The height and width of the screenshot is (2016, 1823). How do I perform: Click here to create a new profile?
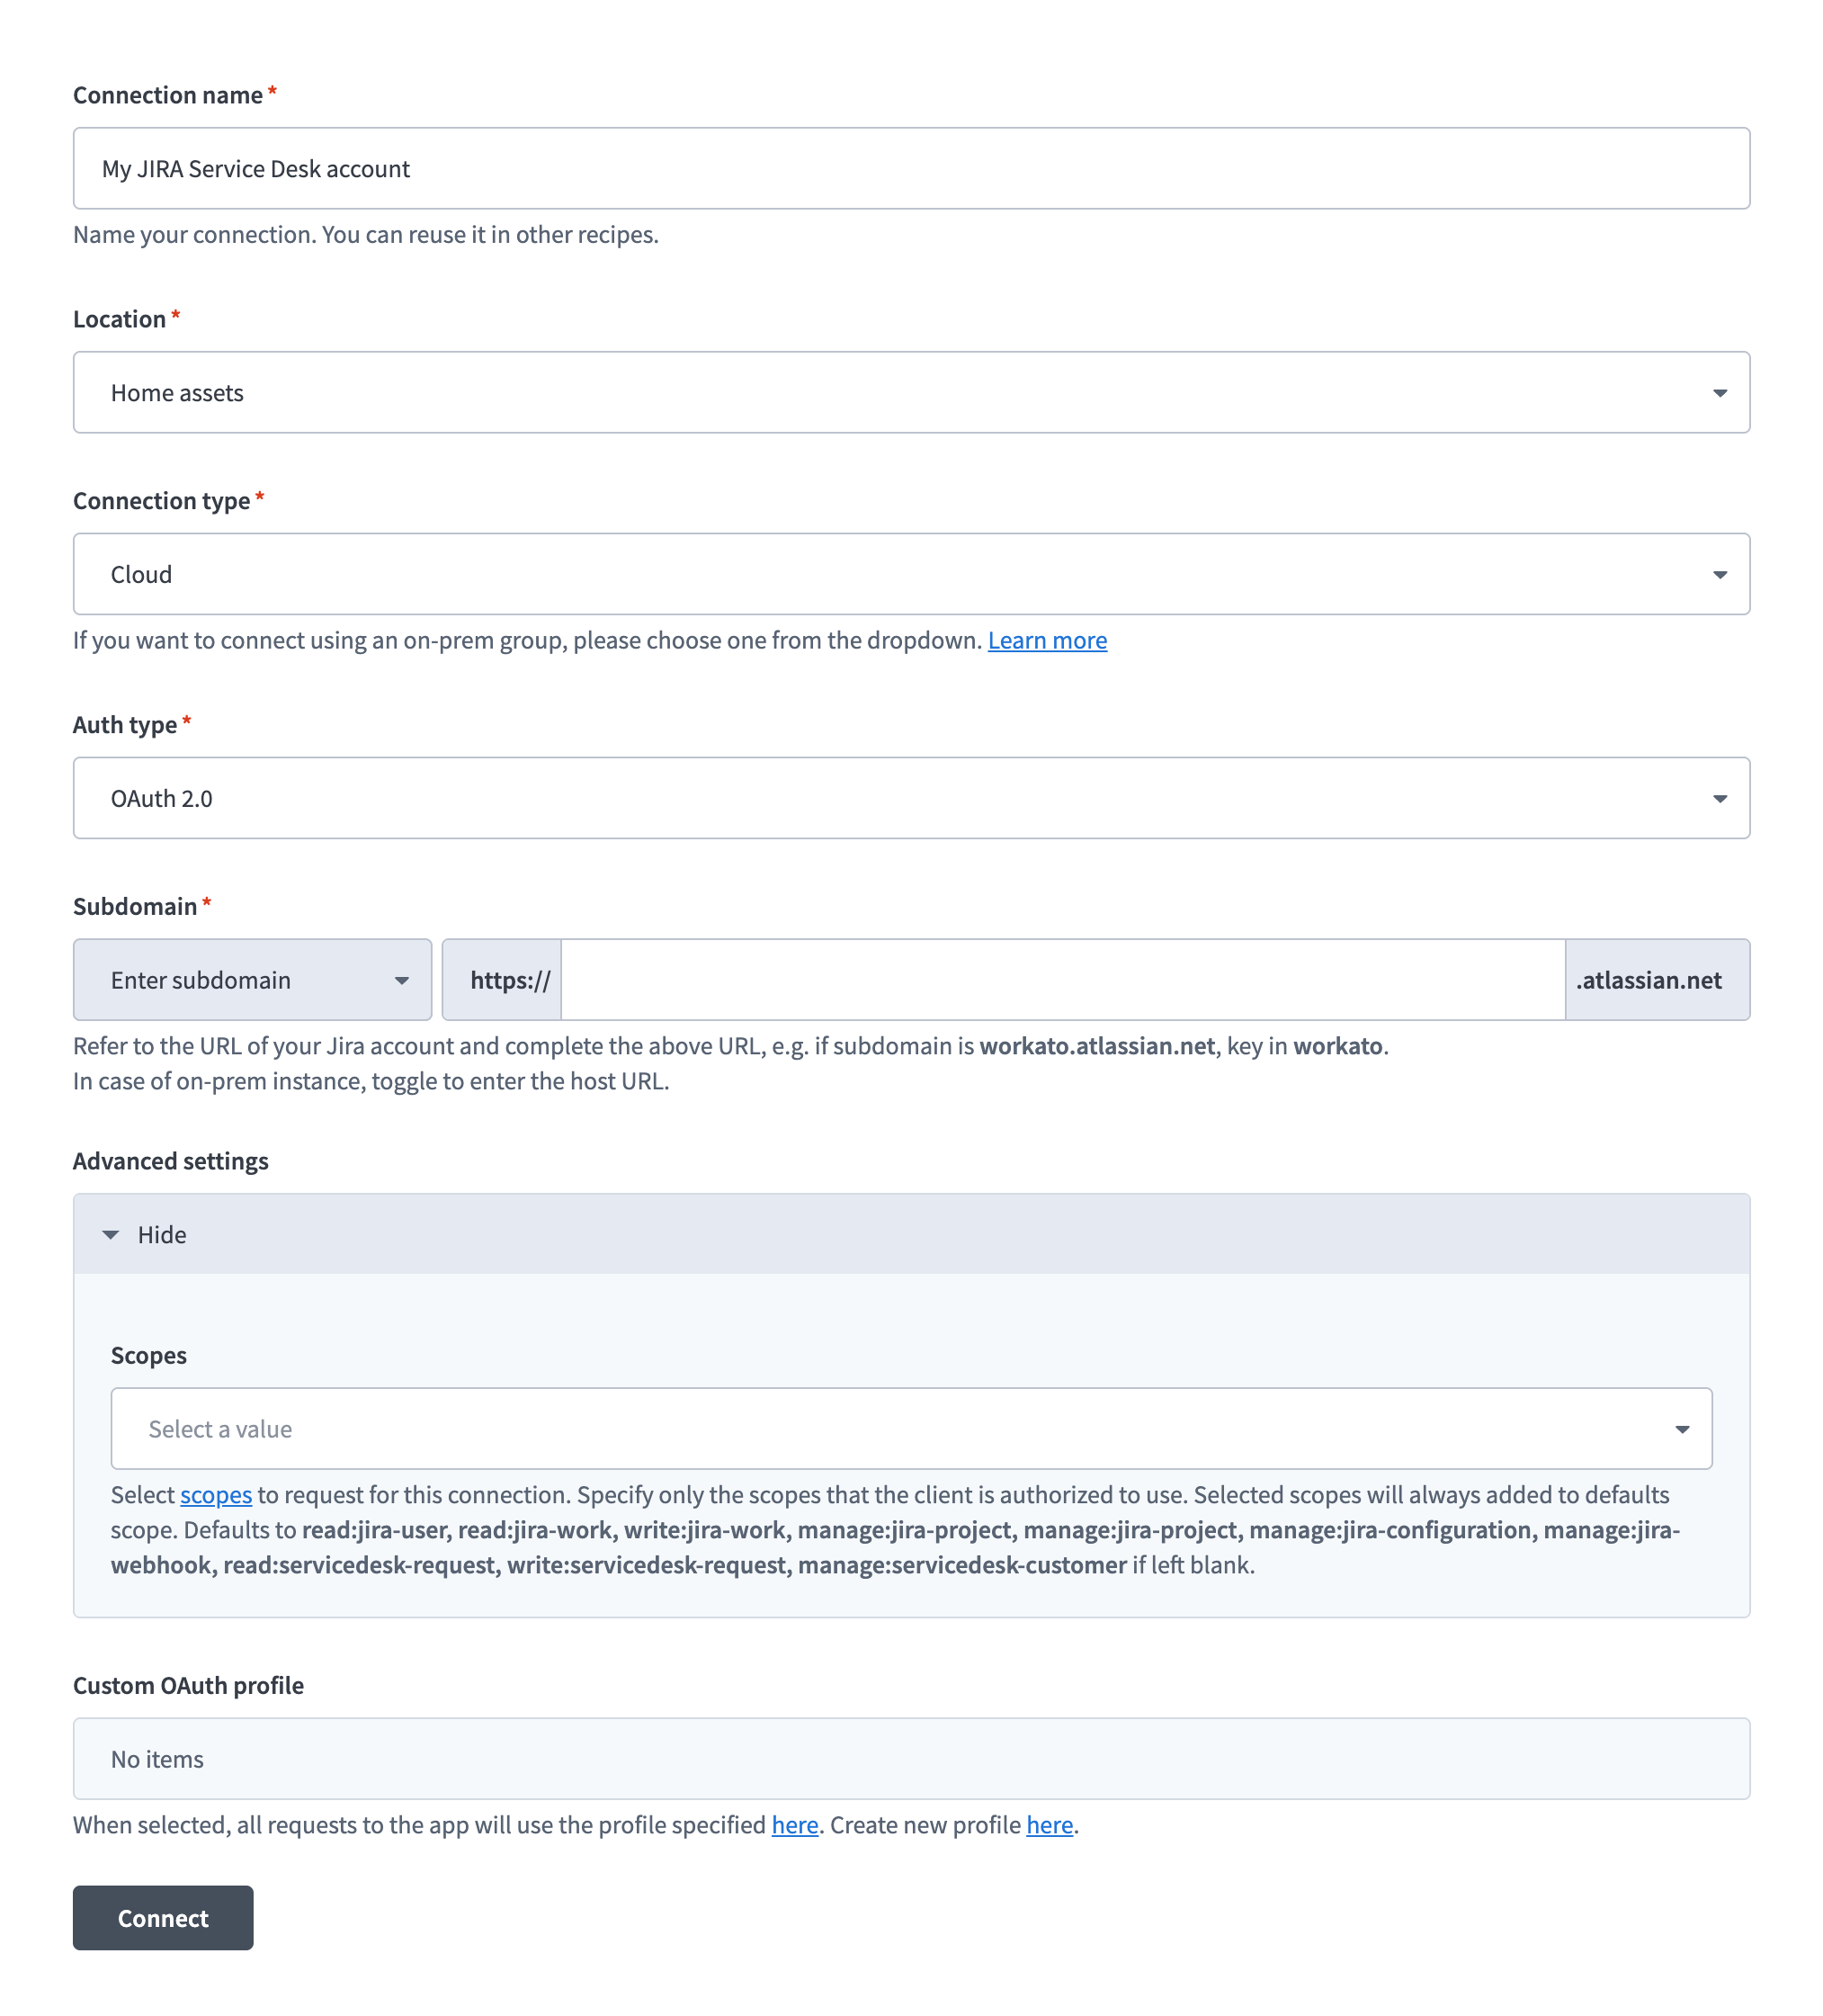click(1048, 1824)
